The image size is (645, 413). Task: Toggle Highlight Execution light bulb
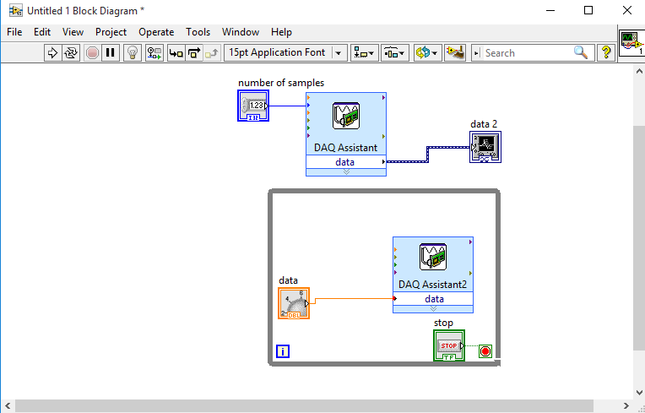[x=132, y=53]
